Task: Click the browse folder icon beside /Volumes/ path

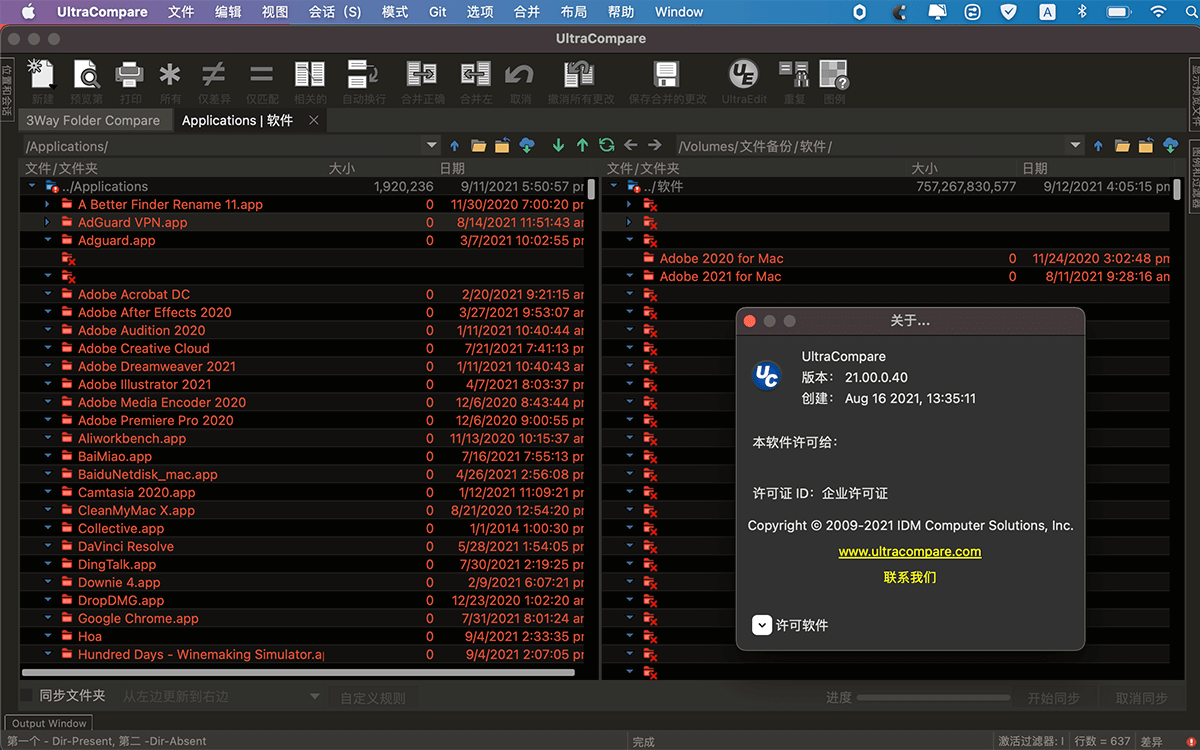Action: pyautogui.click(x=1122, y=146)
